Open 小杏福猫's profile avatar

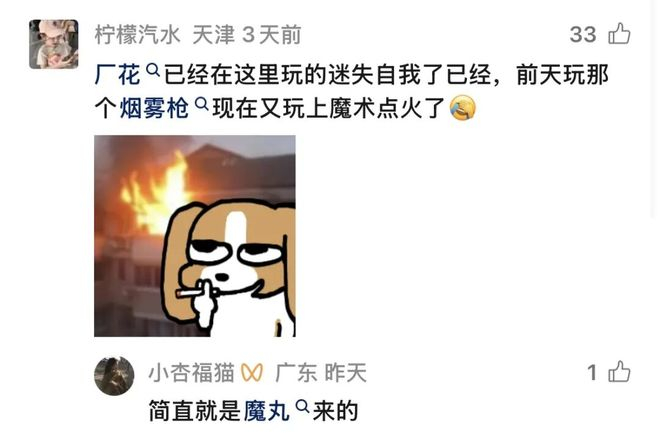point(114,376)
